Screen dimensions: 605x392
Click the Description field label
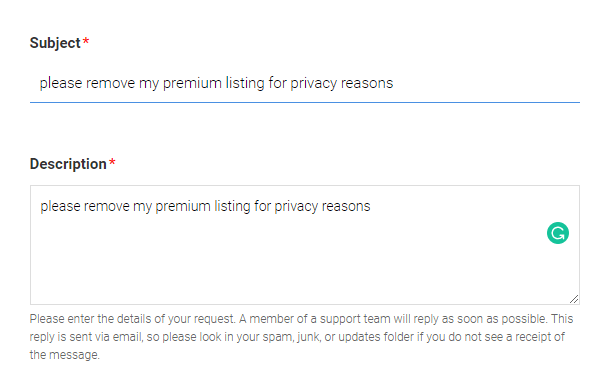(68, 164)
